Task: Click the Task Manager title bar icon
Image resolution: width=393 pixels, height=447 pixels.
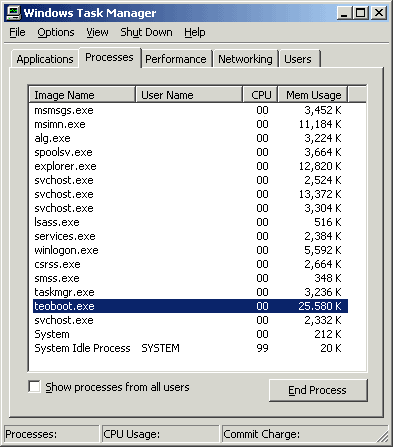Action: (x=13, y=13)
